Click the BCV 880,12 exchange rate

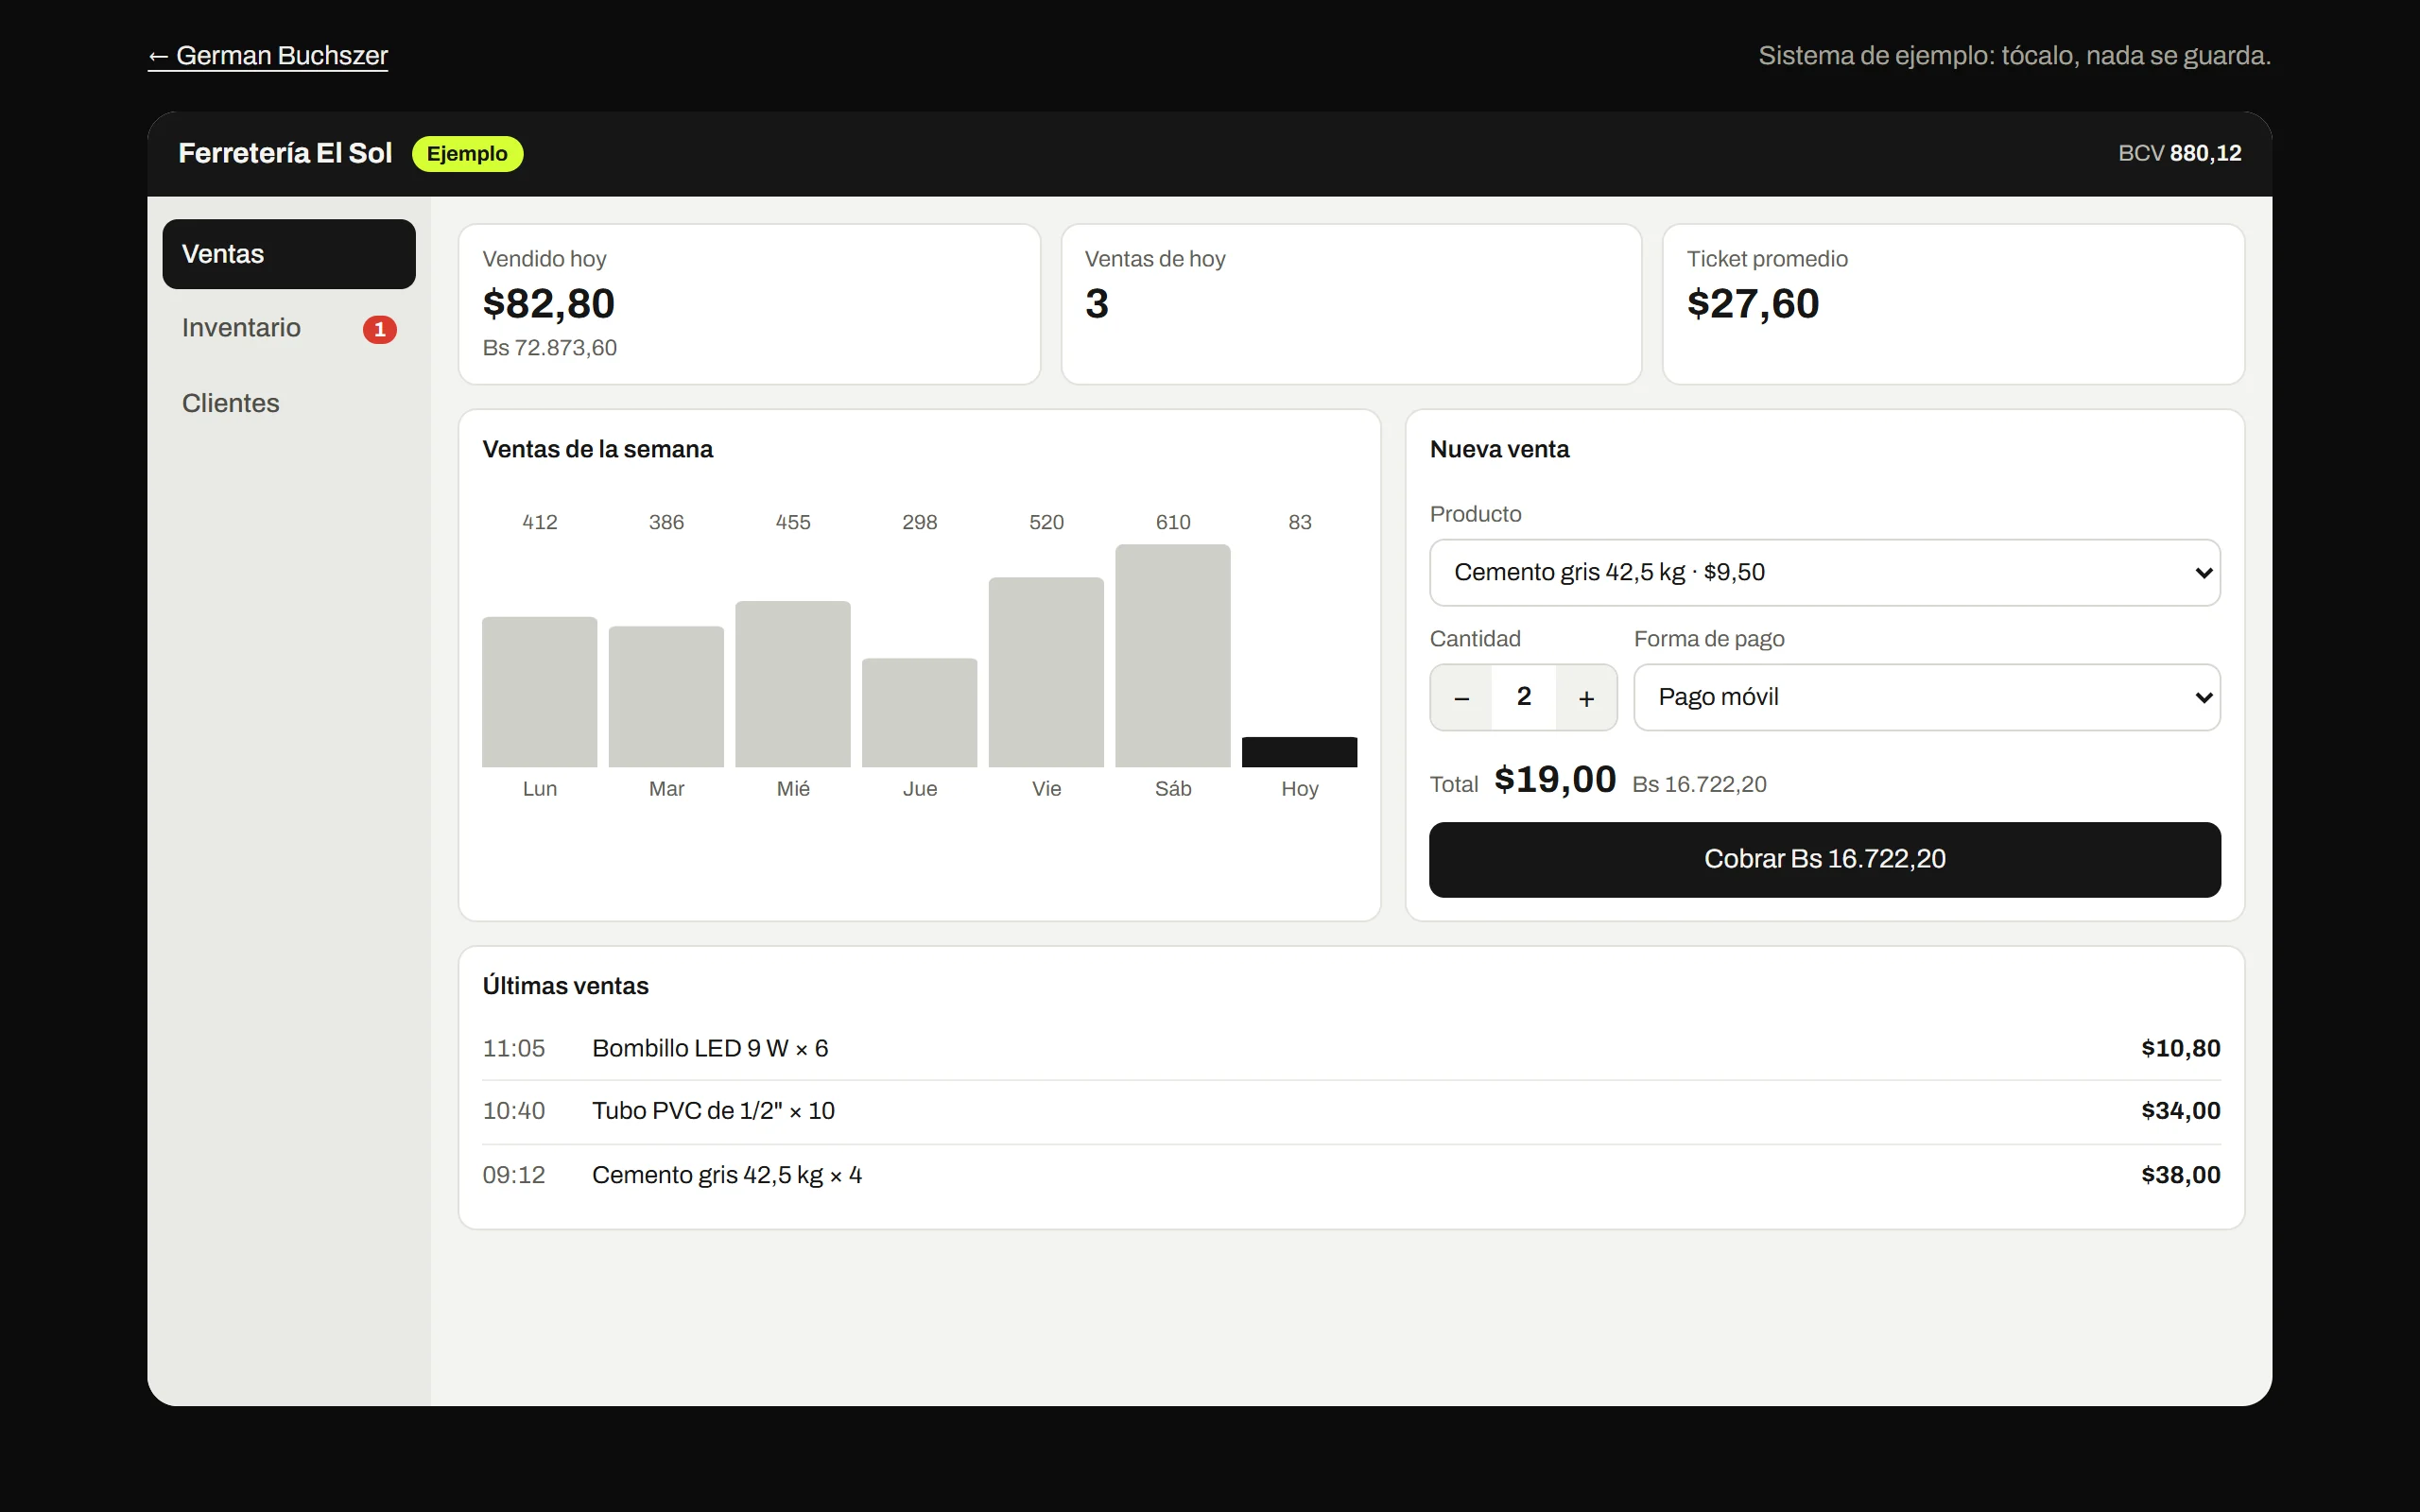tap(2179, 154)
